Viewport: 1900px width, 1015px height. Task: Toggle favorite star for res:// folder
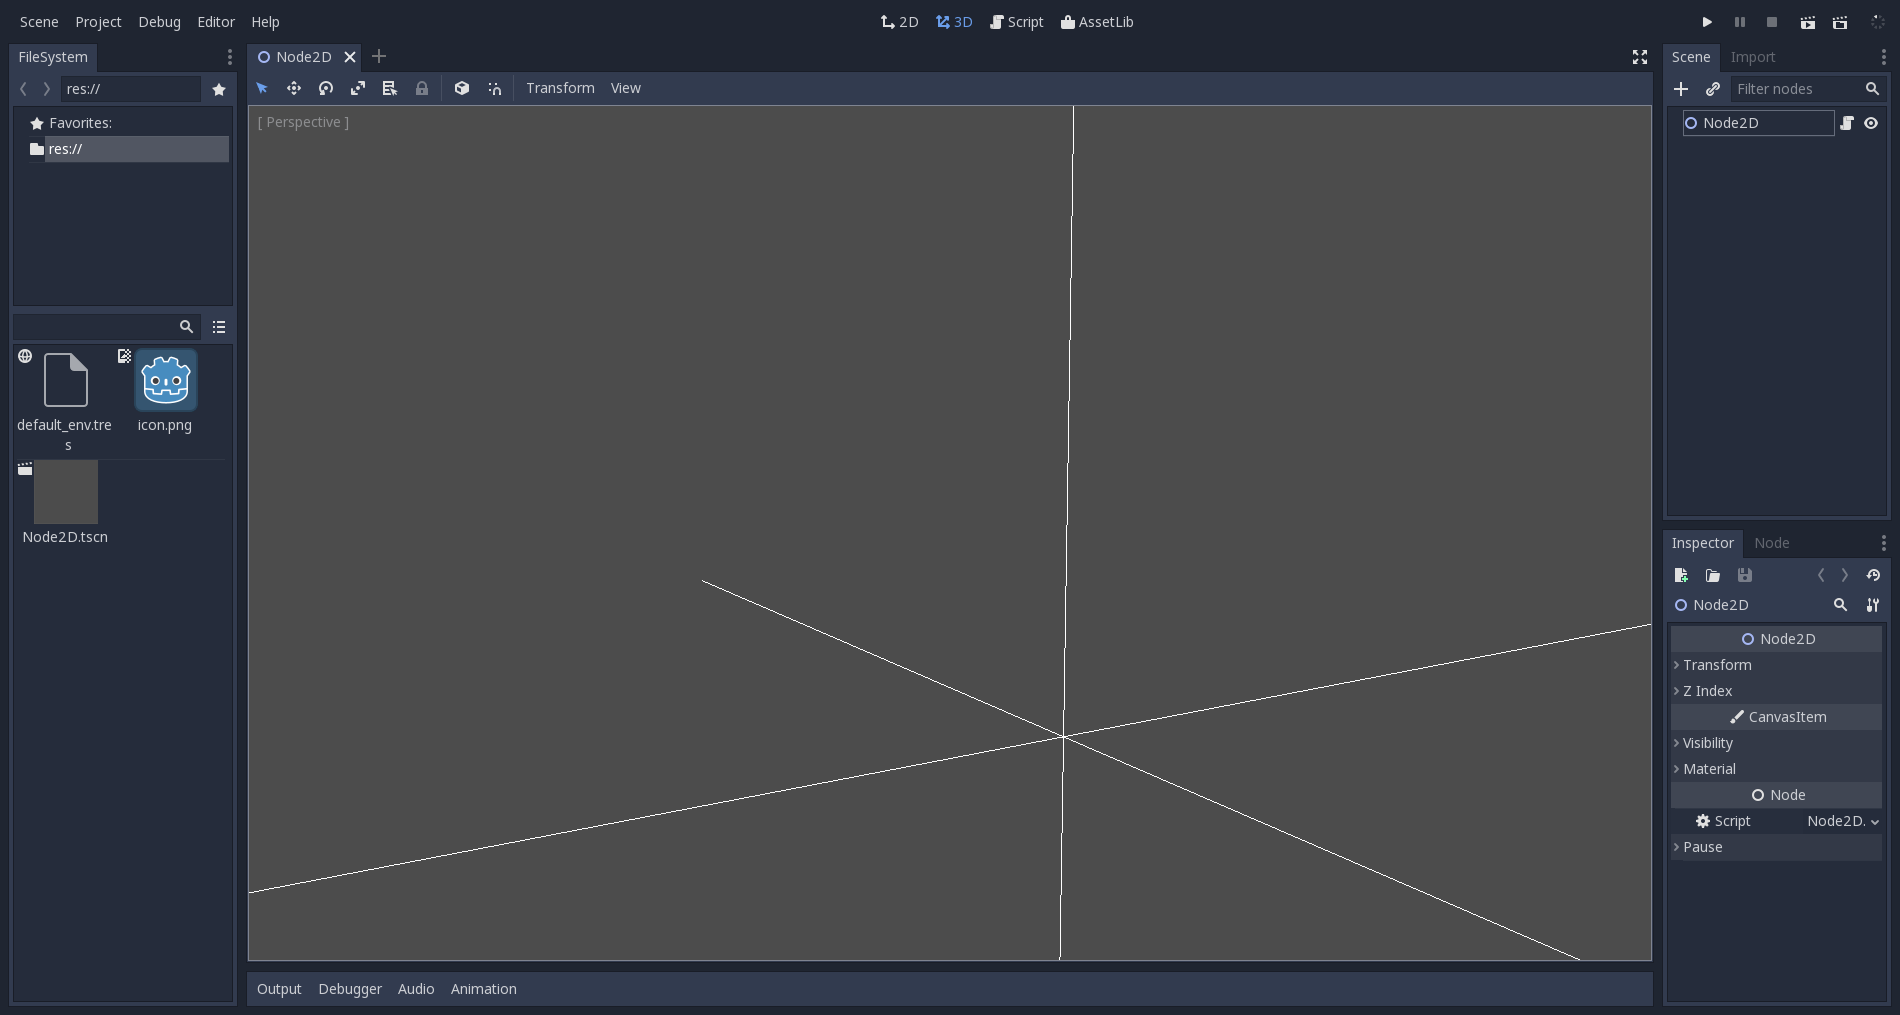click(x=219, y=89)
